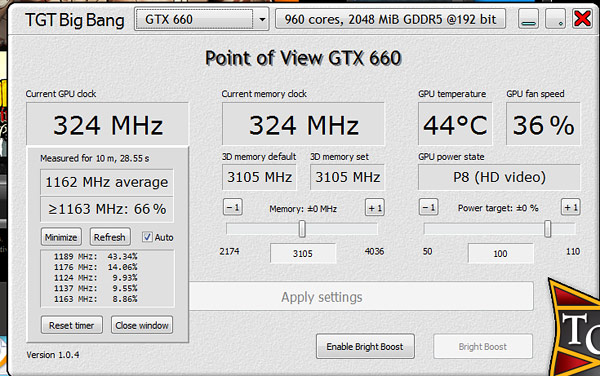The width and height of the screenshot is (600, 376).
Task: Click the GPU fan speed 36 % readout
Action: (x=543, y=124)
